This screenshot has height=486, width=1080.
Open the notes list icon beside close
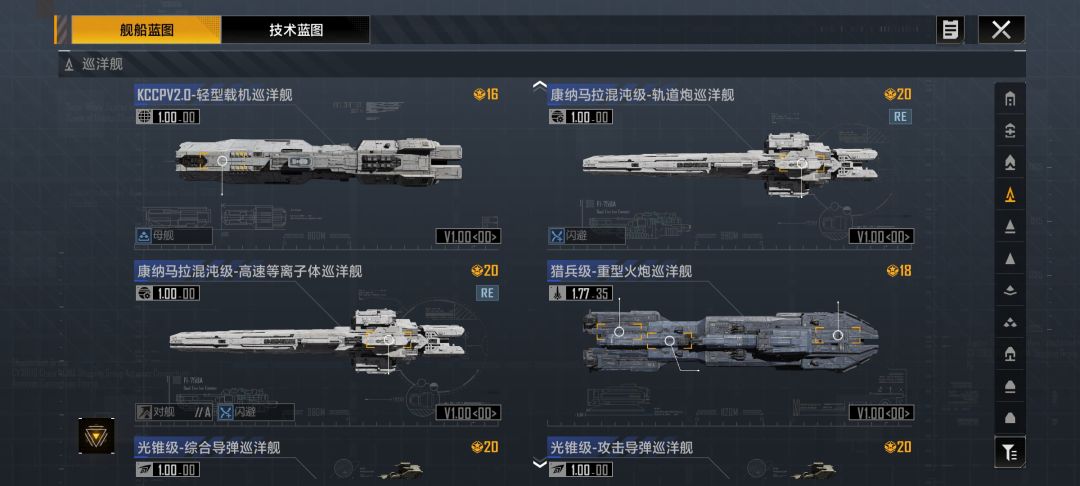pos(951,30)
